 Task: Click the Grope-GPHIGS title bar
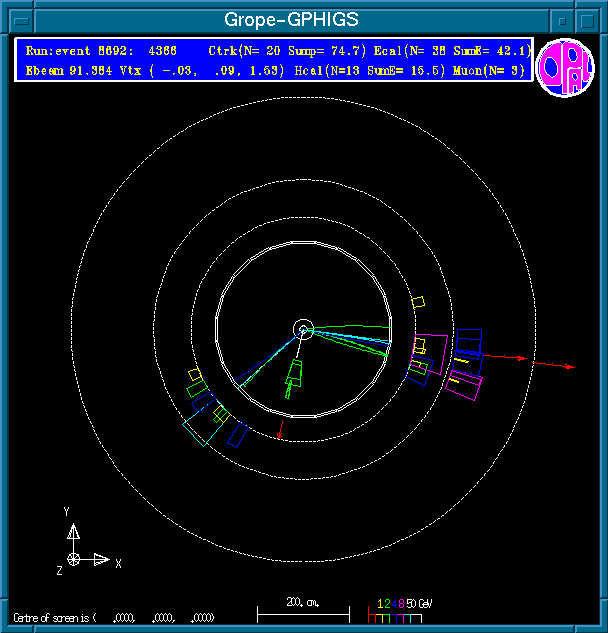pos(290,18)
